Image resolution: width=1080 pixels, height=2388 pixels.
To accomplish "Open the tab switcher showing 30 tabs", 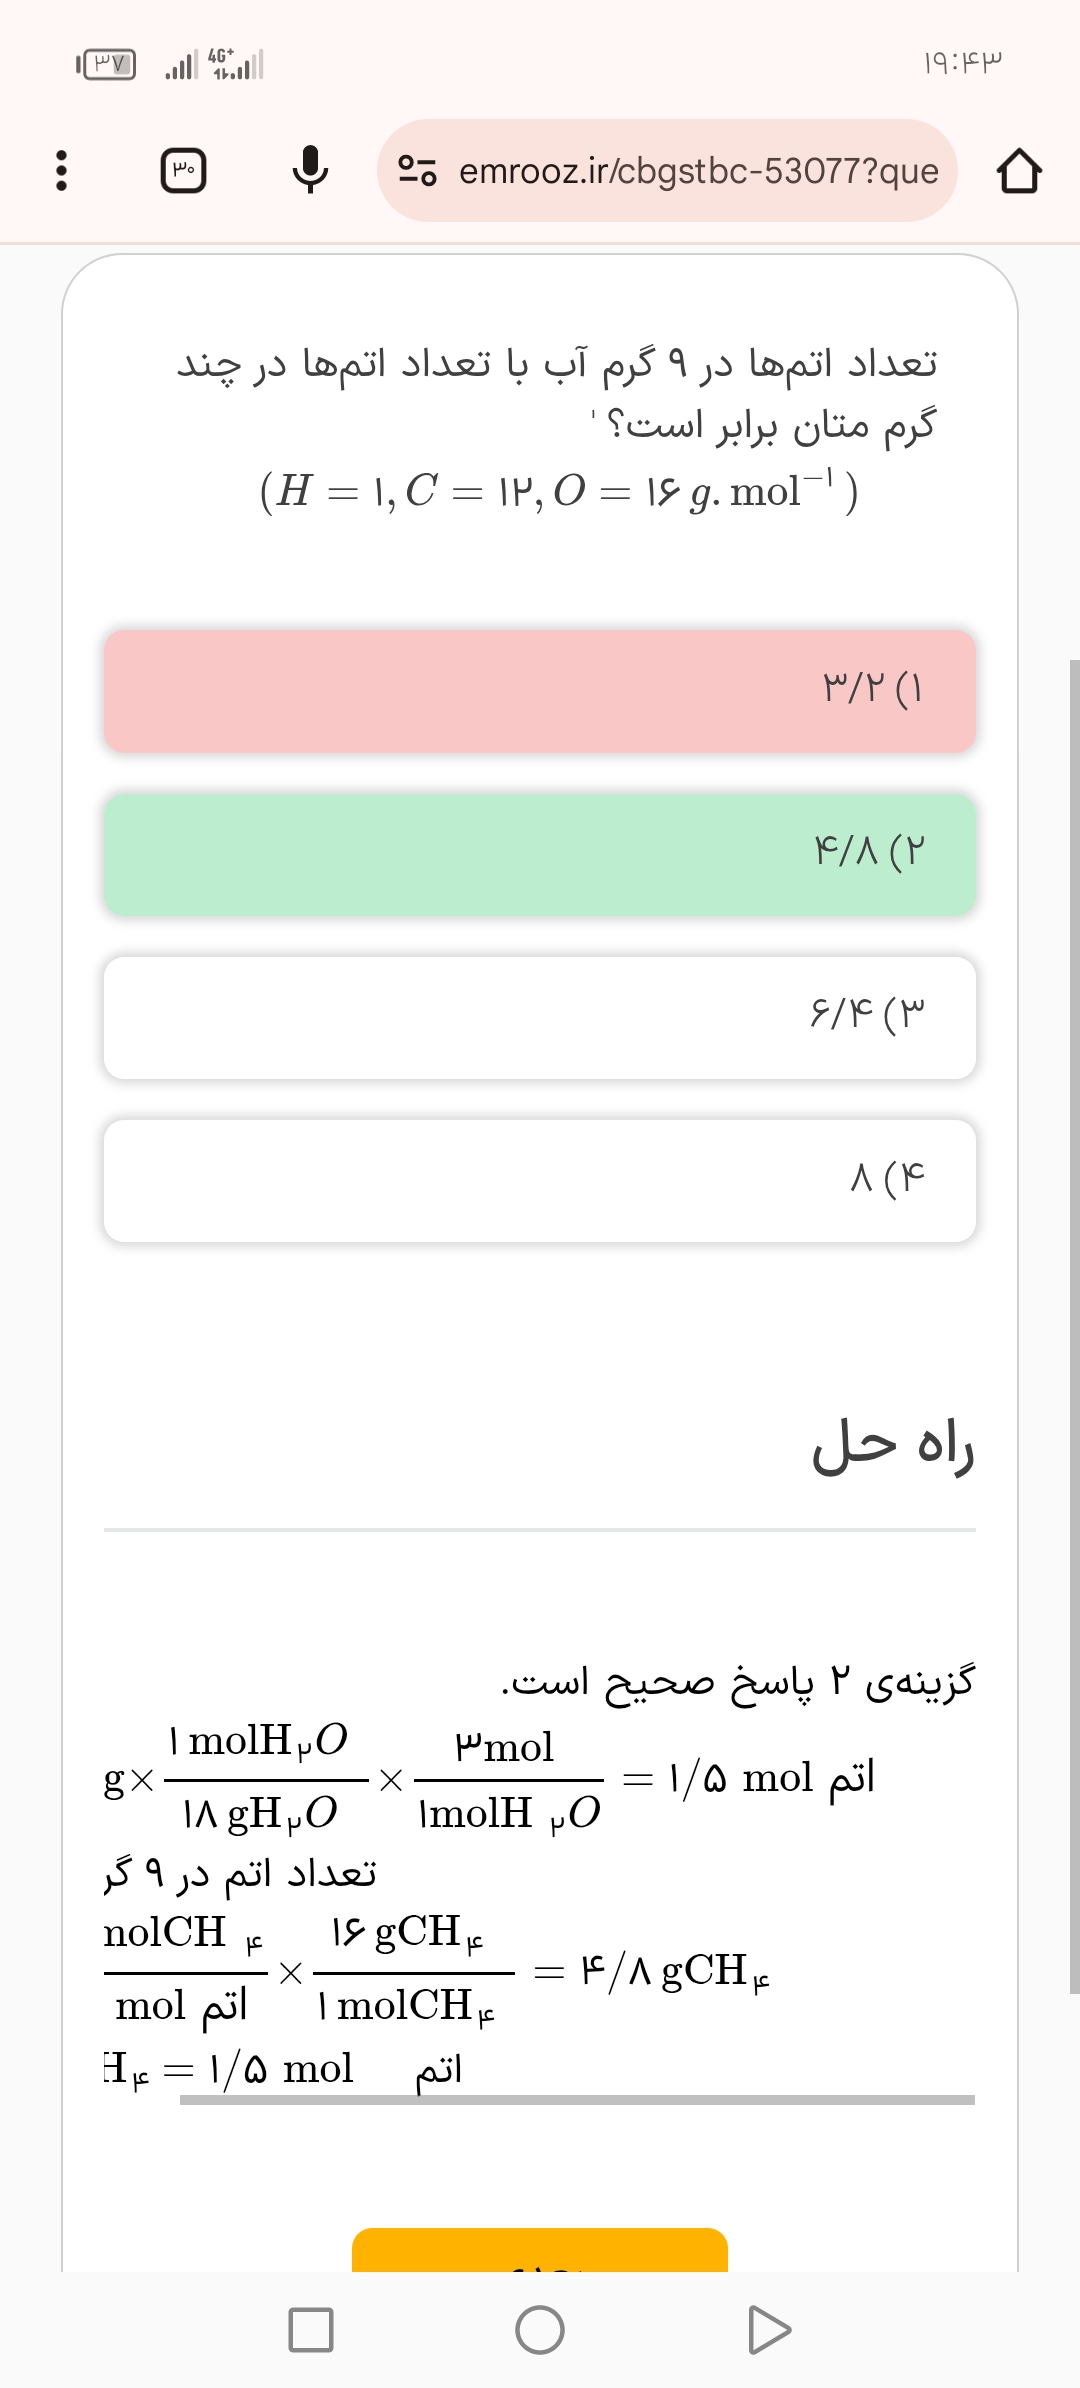I will 184,171.
